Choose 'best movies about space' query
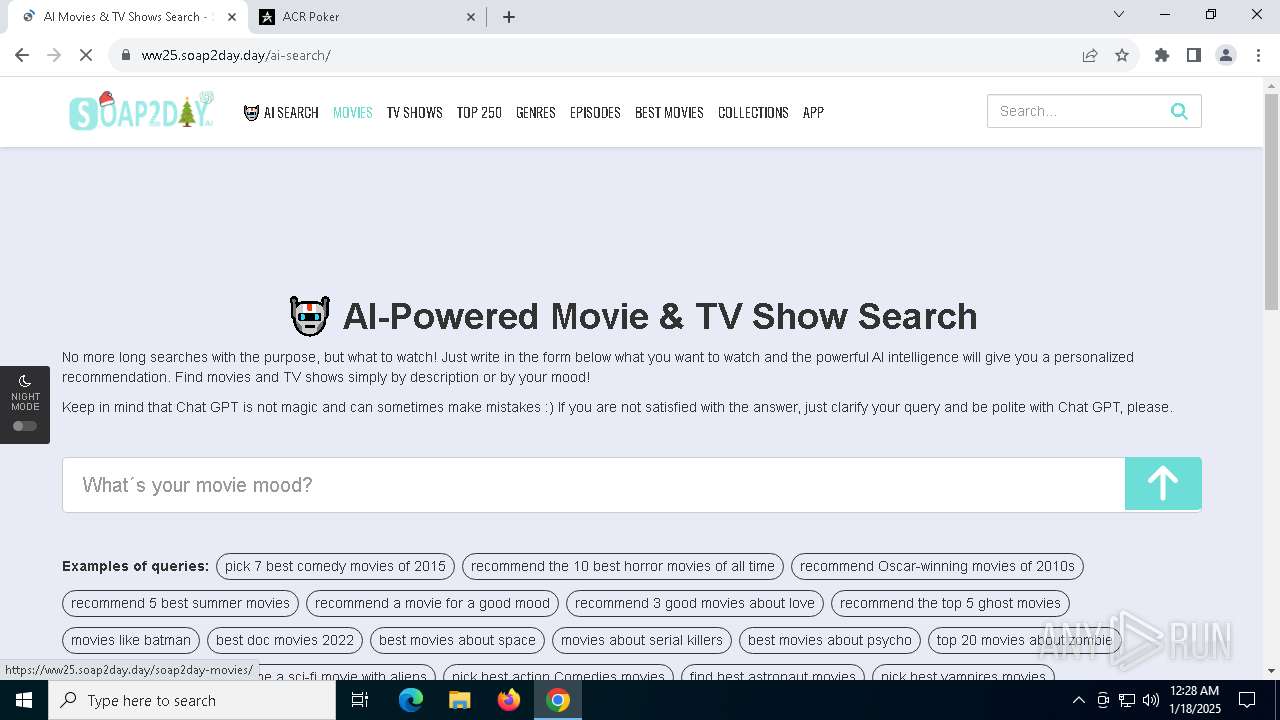Viewport: 1280px width, 720px height. (457, 640)
